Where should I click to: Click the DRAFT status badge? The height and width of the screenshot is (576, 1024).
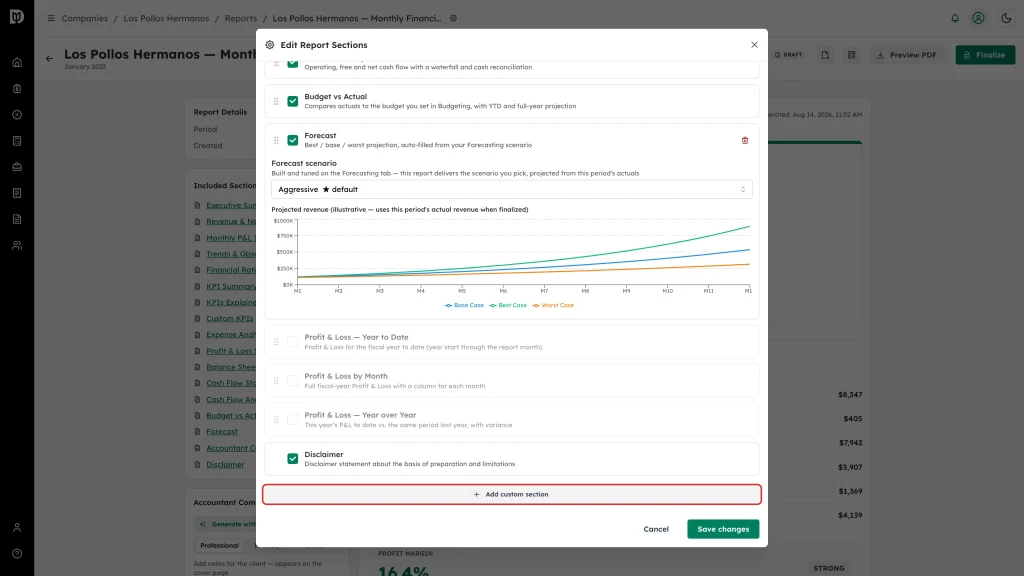pyautogui.click(x=788, y=55)
